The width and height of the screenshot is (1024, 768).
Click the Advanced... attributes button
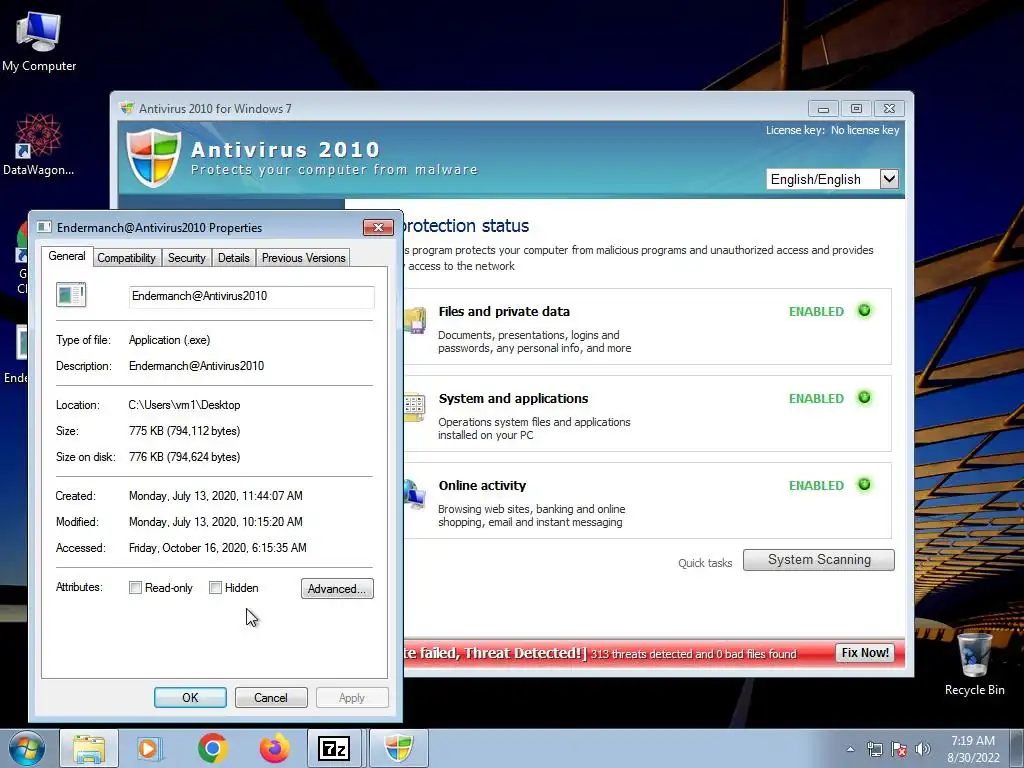click(x=337, y=588)
